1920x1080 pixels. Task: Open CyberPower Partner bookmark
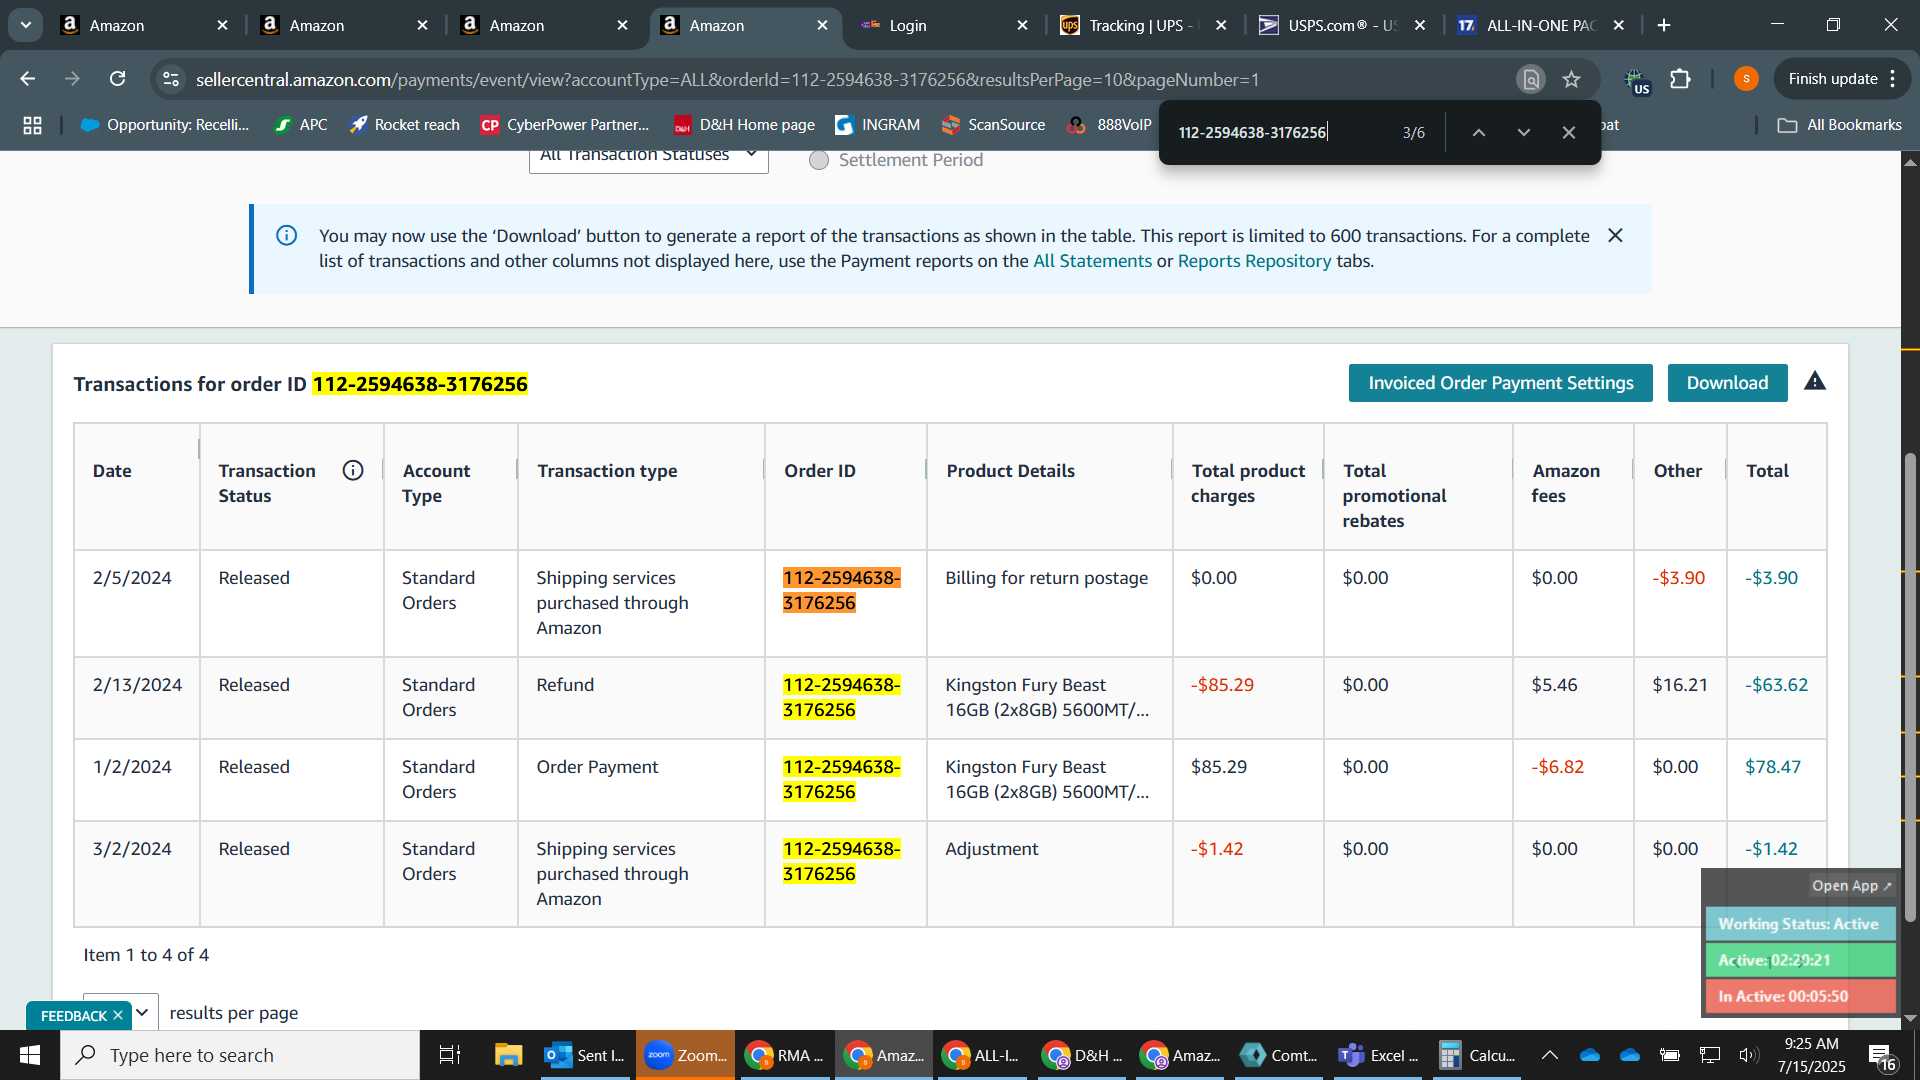click(565, 125)
